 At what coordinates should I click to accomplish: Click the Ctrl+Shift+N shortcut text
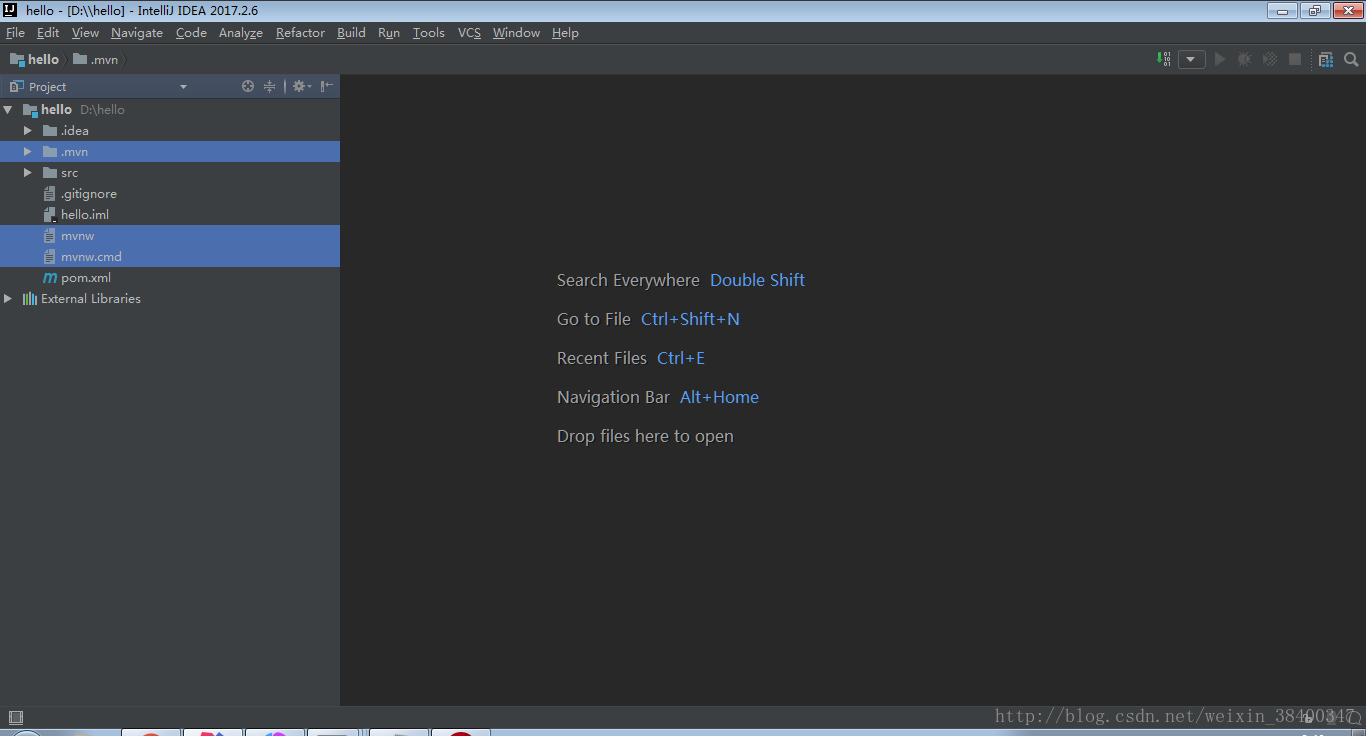690,319
